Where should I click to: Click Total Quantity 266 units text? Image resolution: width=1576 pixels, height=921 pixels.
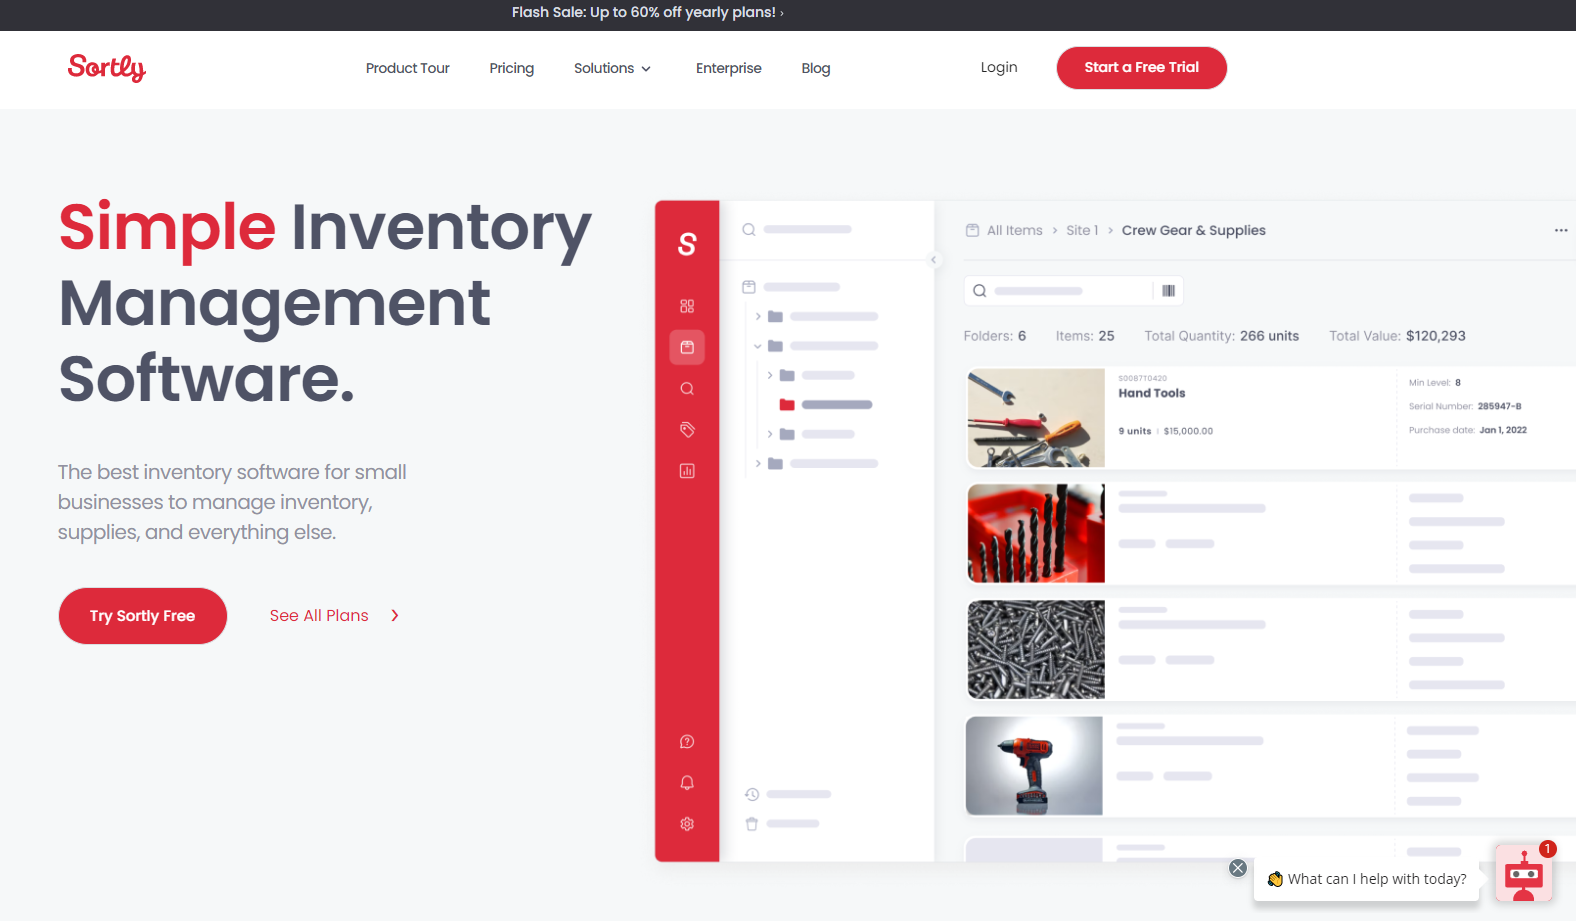tap(1221, 336)
